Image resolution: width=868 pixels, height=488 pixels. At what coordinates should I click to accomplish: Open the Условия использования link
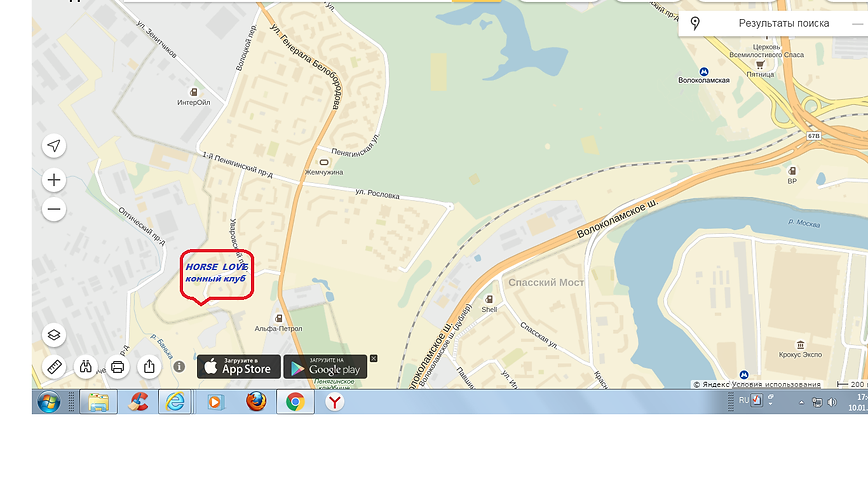coord(776,384)
